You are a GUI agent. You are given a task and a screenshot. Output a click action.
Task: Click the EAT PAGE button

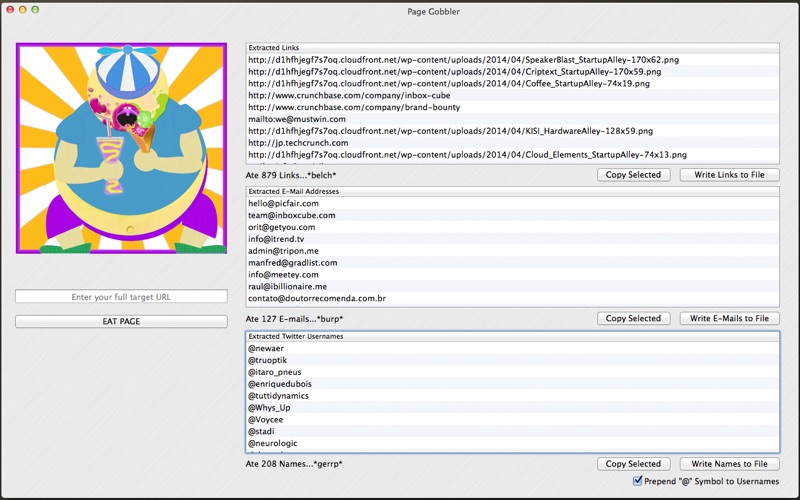121,321
